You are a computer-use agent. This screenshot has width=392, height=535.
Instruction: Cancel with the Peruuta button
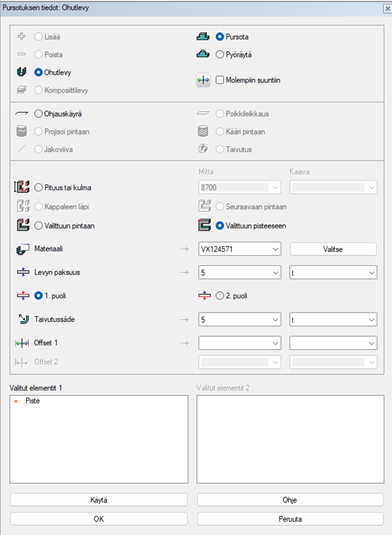pyautogui.click(x=290, y=519)
